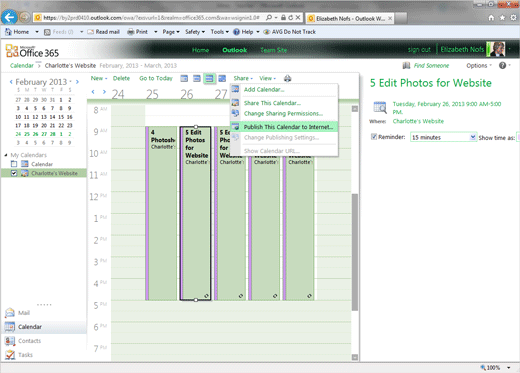
Task: Click the Home tab in Office 365 header
Action: [200, 50]
